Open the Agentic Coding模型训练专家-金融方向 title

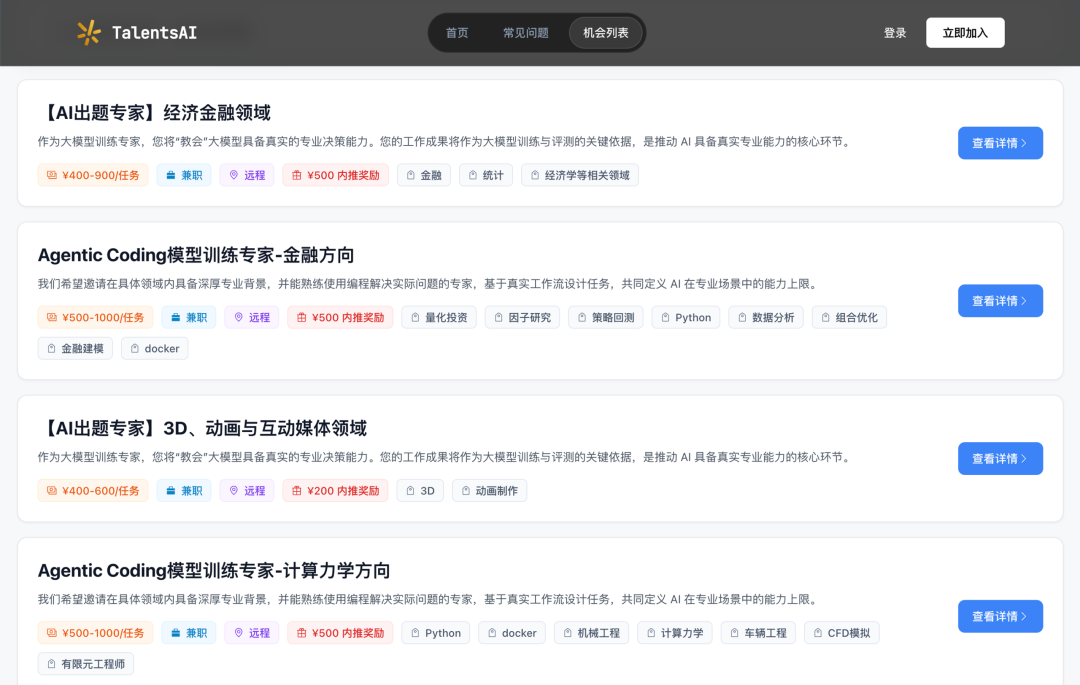pos(196,255)
